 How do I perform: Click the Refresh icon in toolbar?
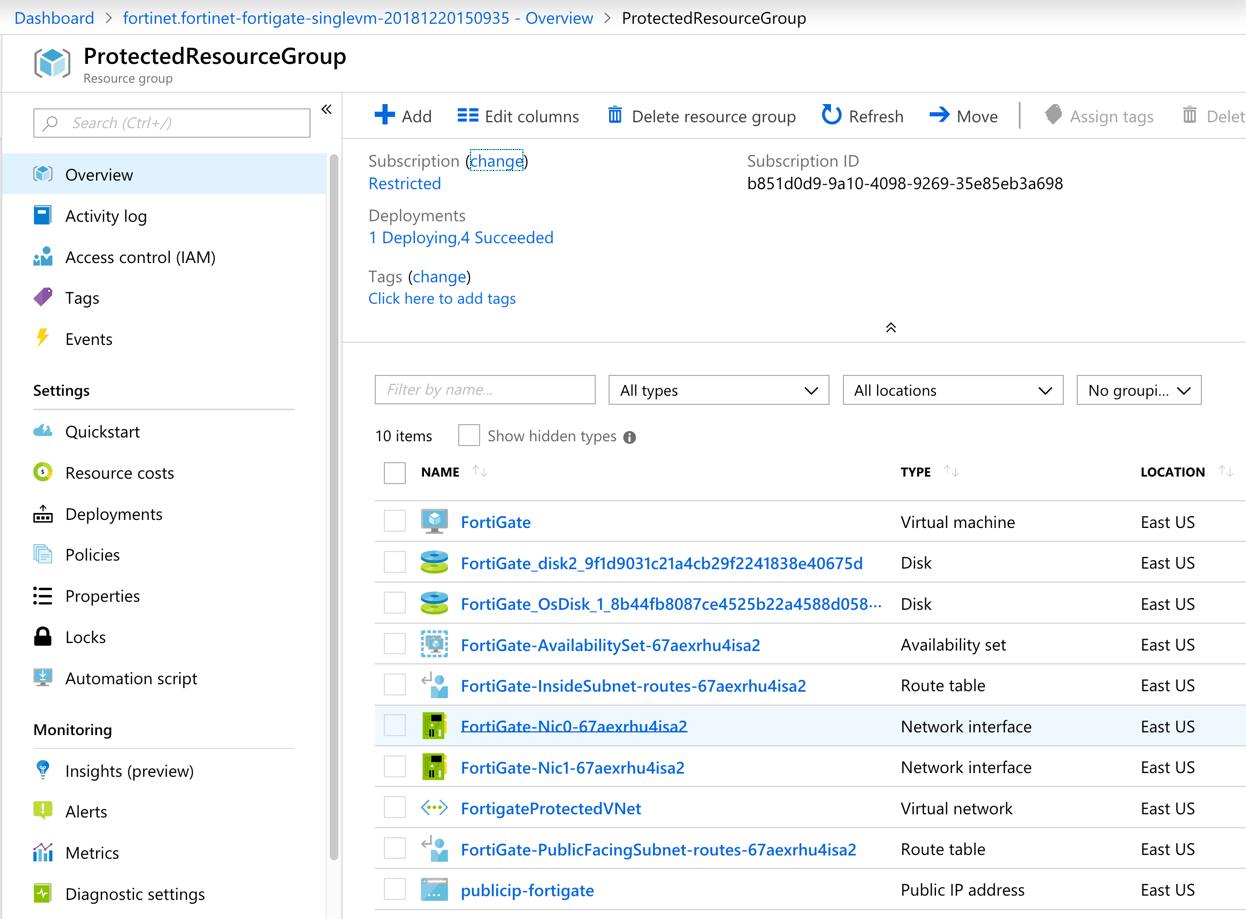831,116
